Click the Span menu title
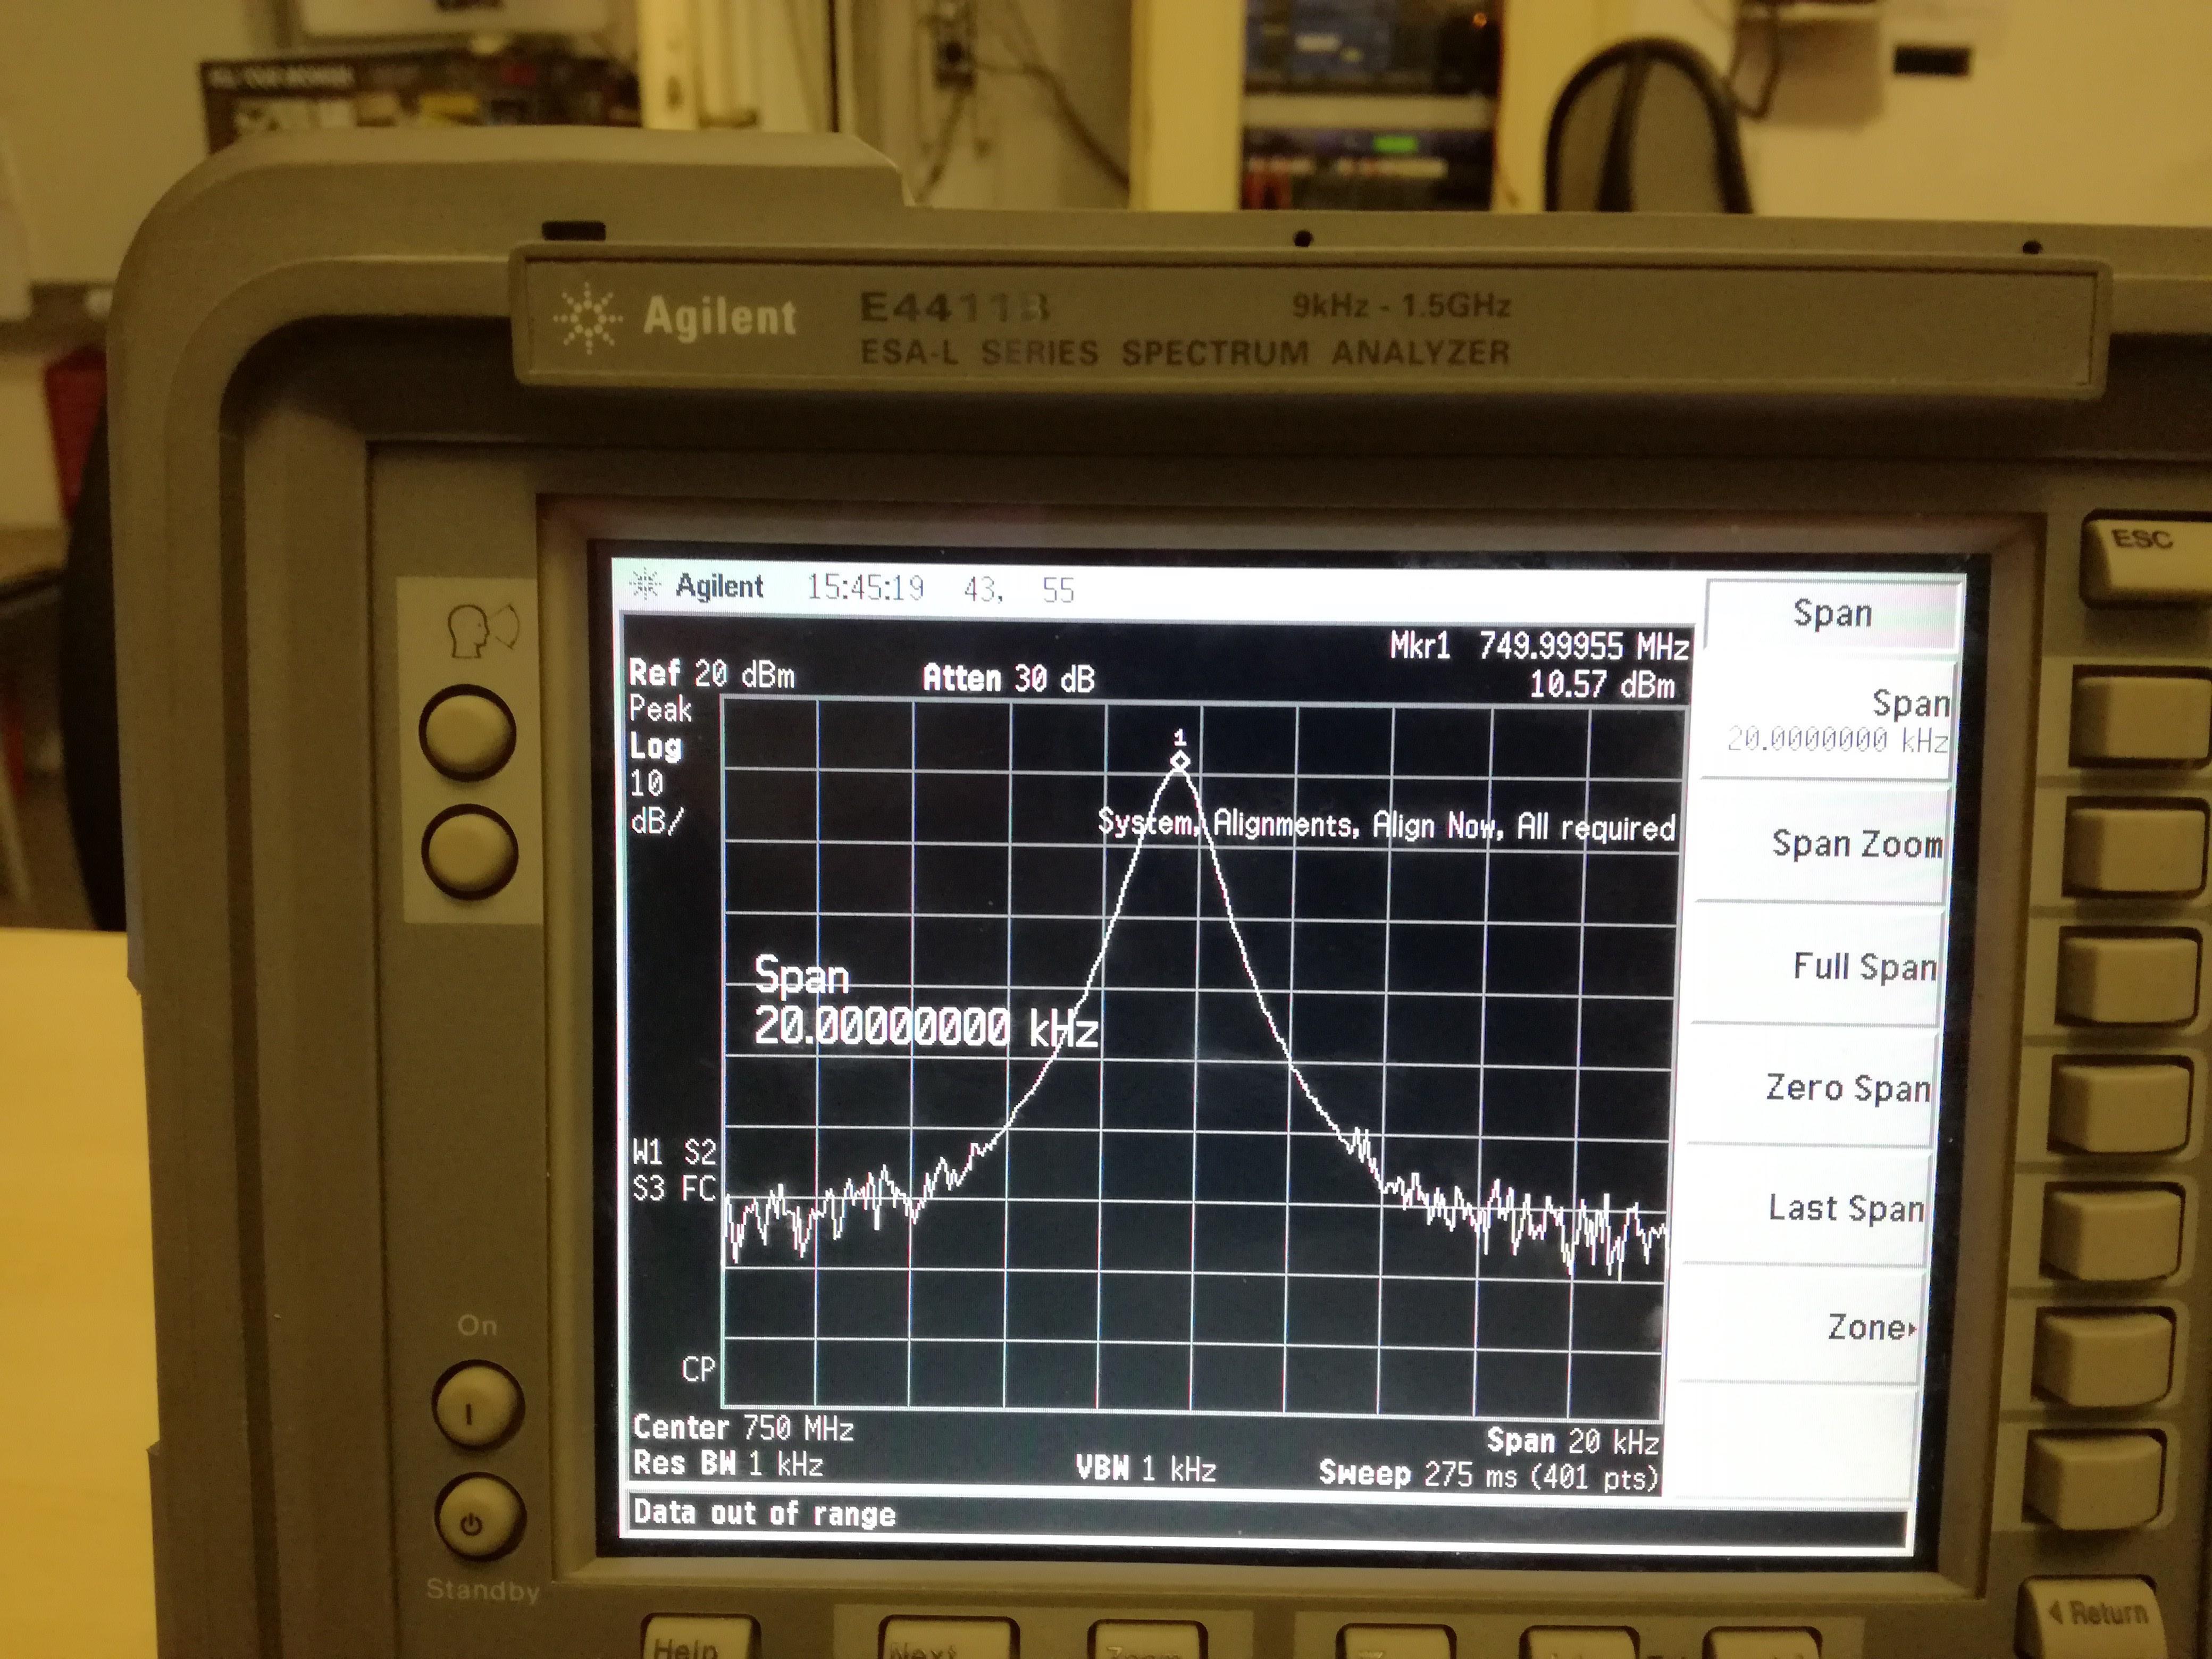2212x1659 pixels. (1832, 613)
